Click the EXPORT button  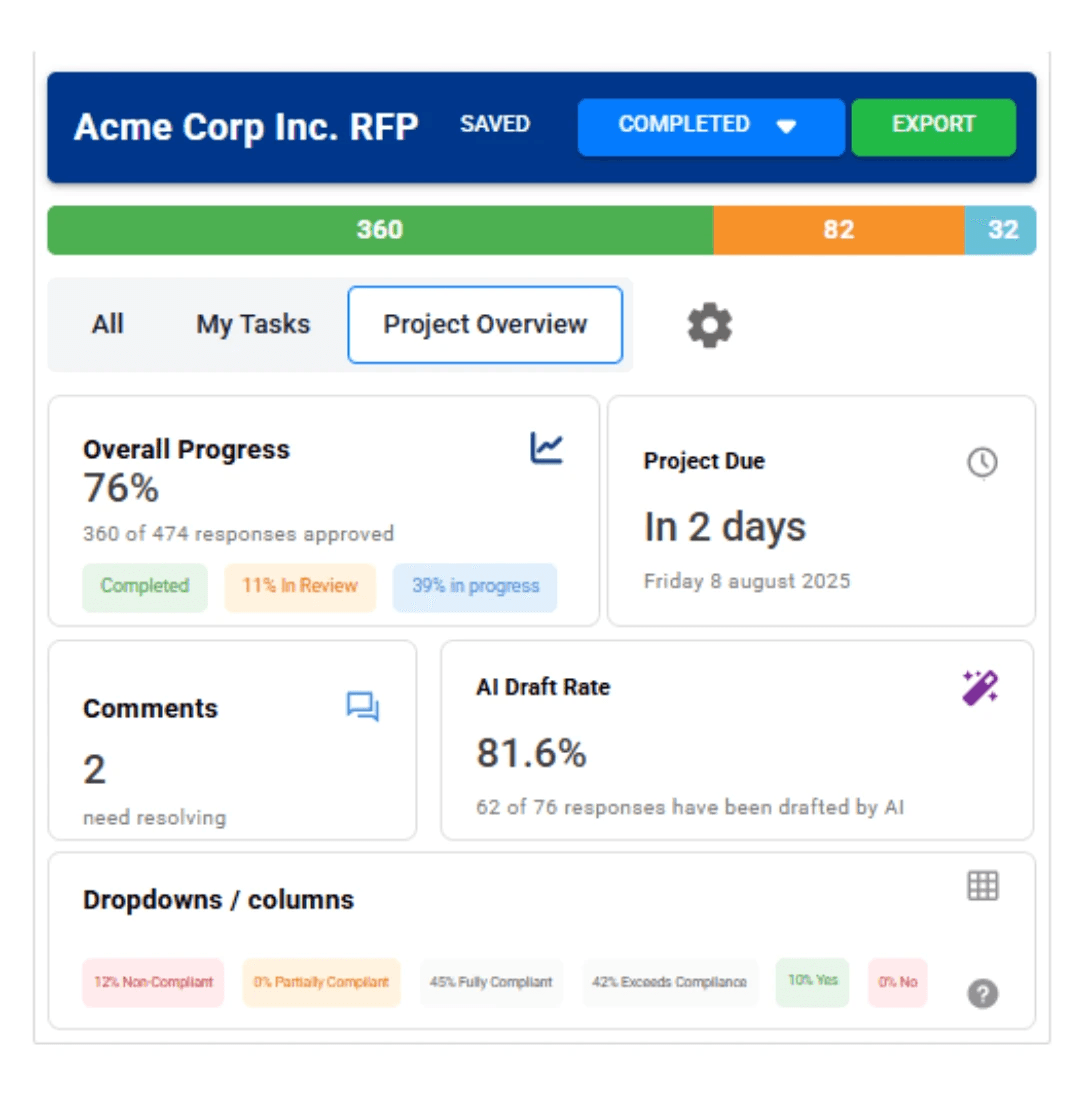pyautogui.click(x=933, y=126)
